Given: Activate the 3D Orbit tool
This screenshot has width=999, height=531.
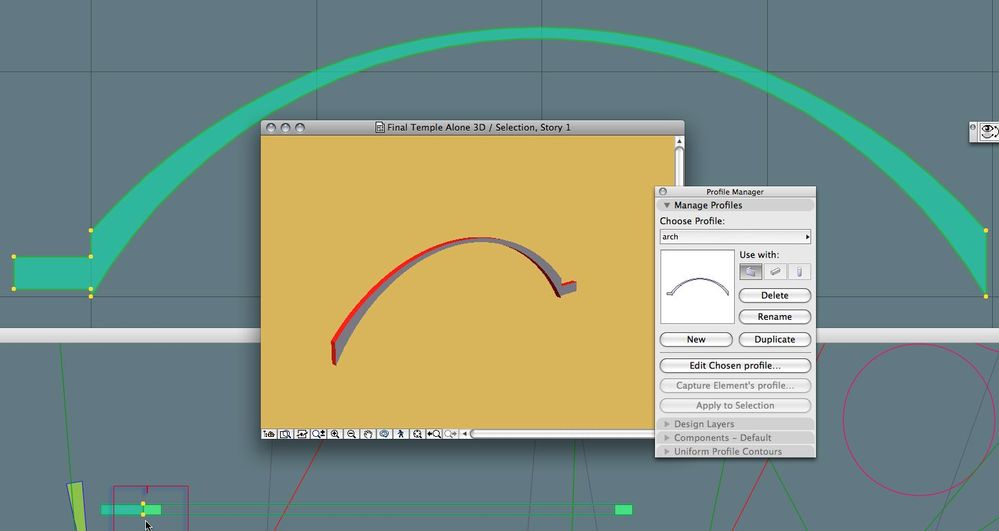Looking at the screenshot, I should [x=384, y=434].
